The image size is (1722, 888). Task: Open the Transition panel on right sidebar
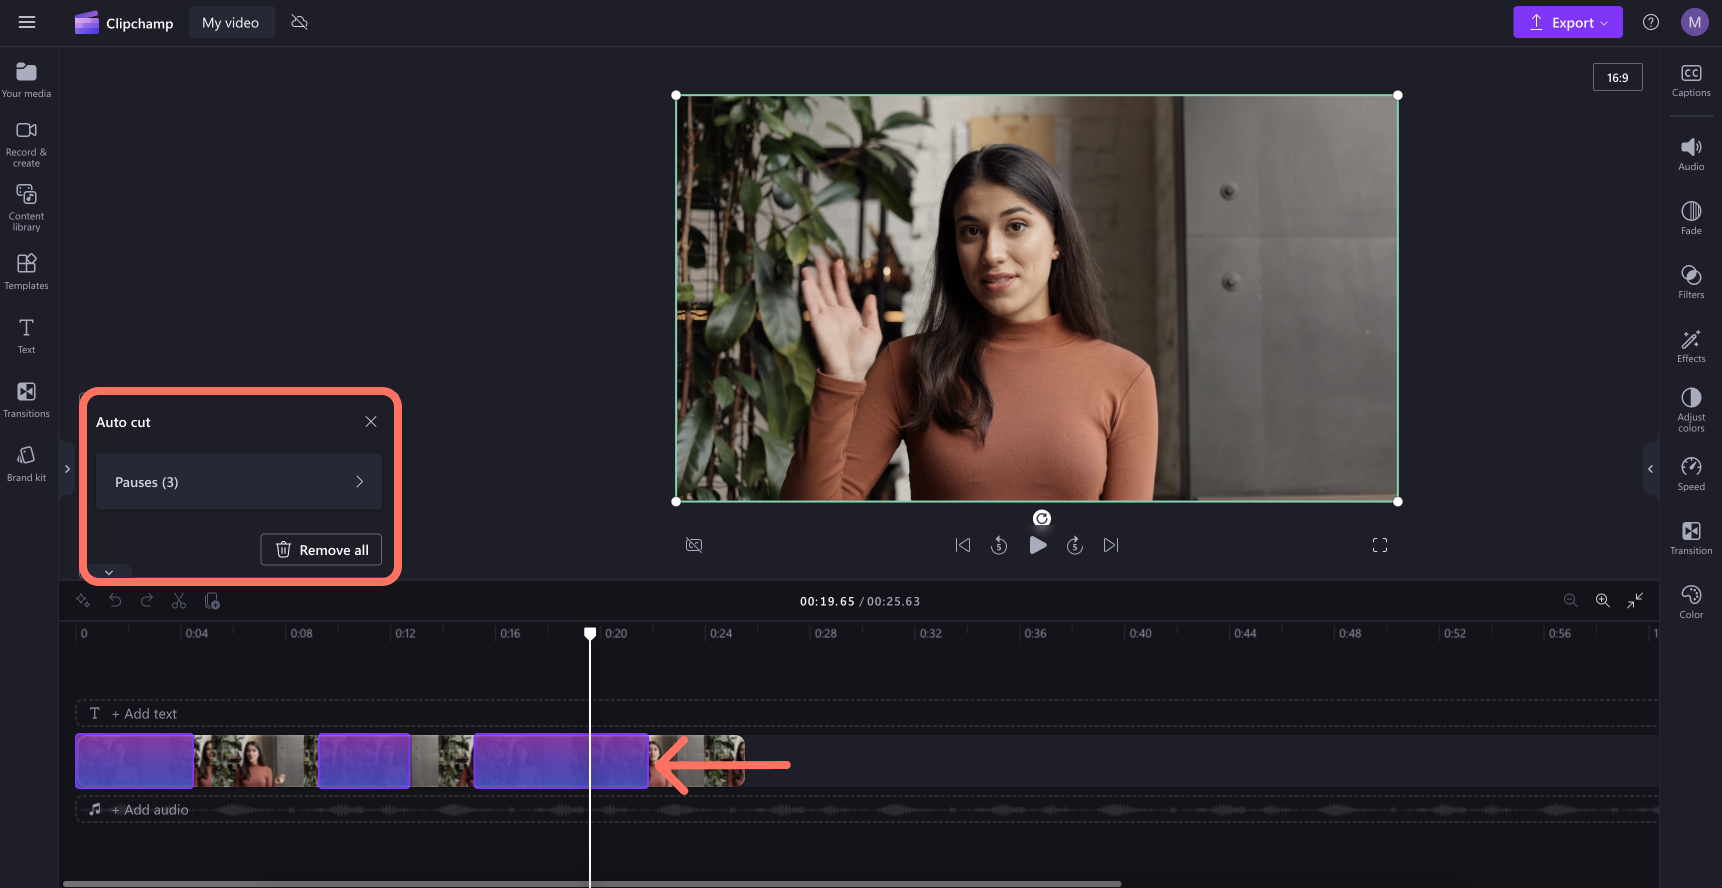(x=1691, y=538)
